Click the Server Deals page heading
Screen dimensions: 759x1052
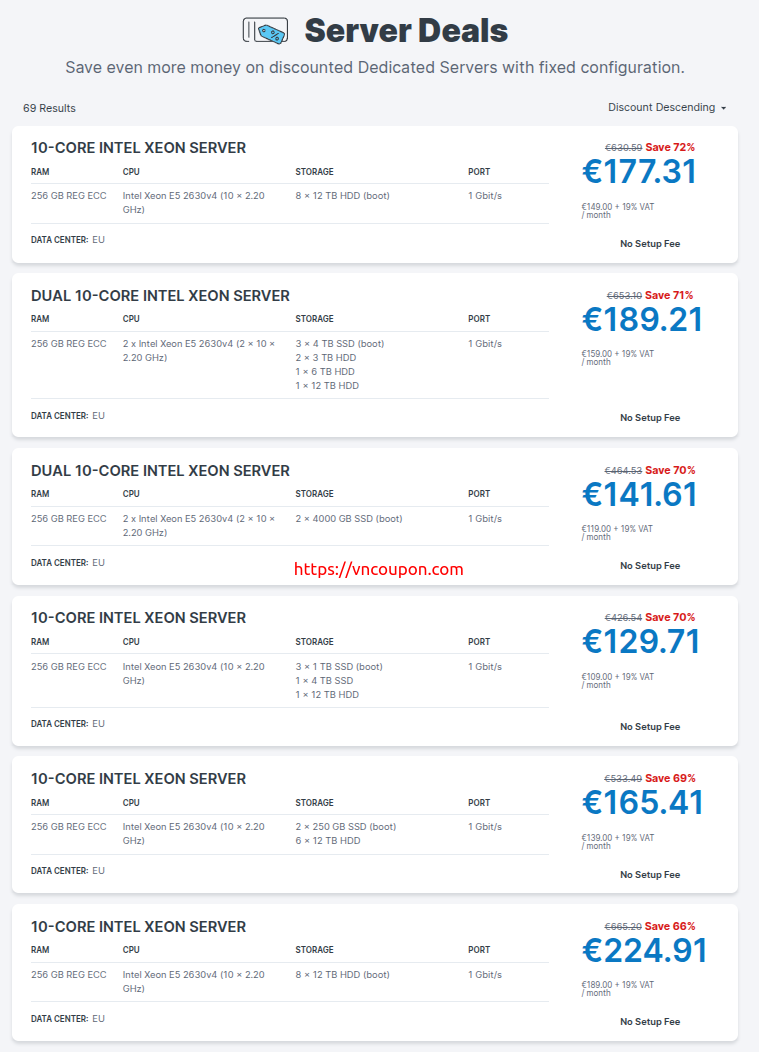coord(406,31)
